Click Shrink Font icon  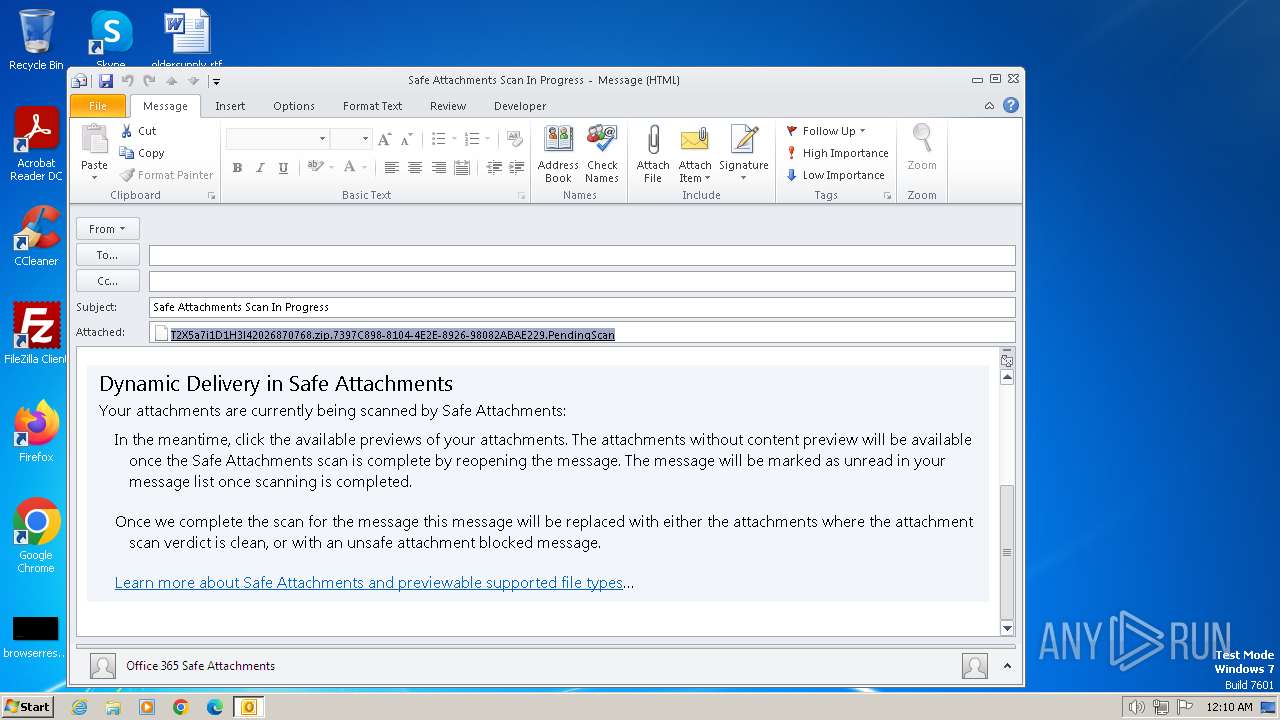(x=407, y=139)
